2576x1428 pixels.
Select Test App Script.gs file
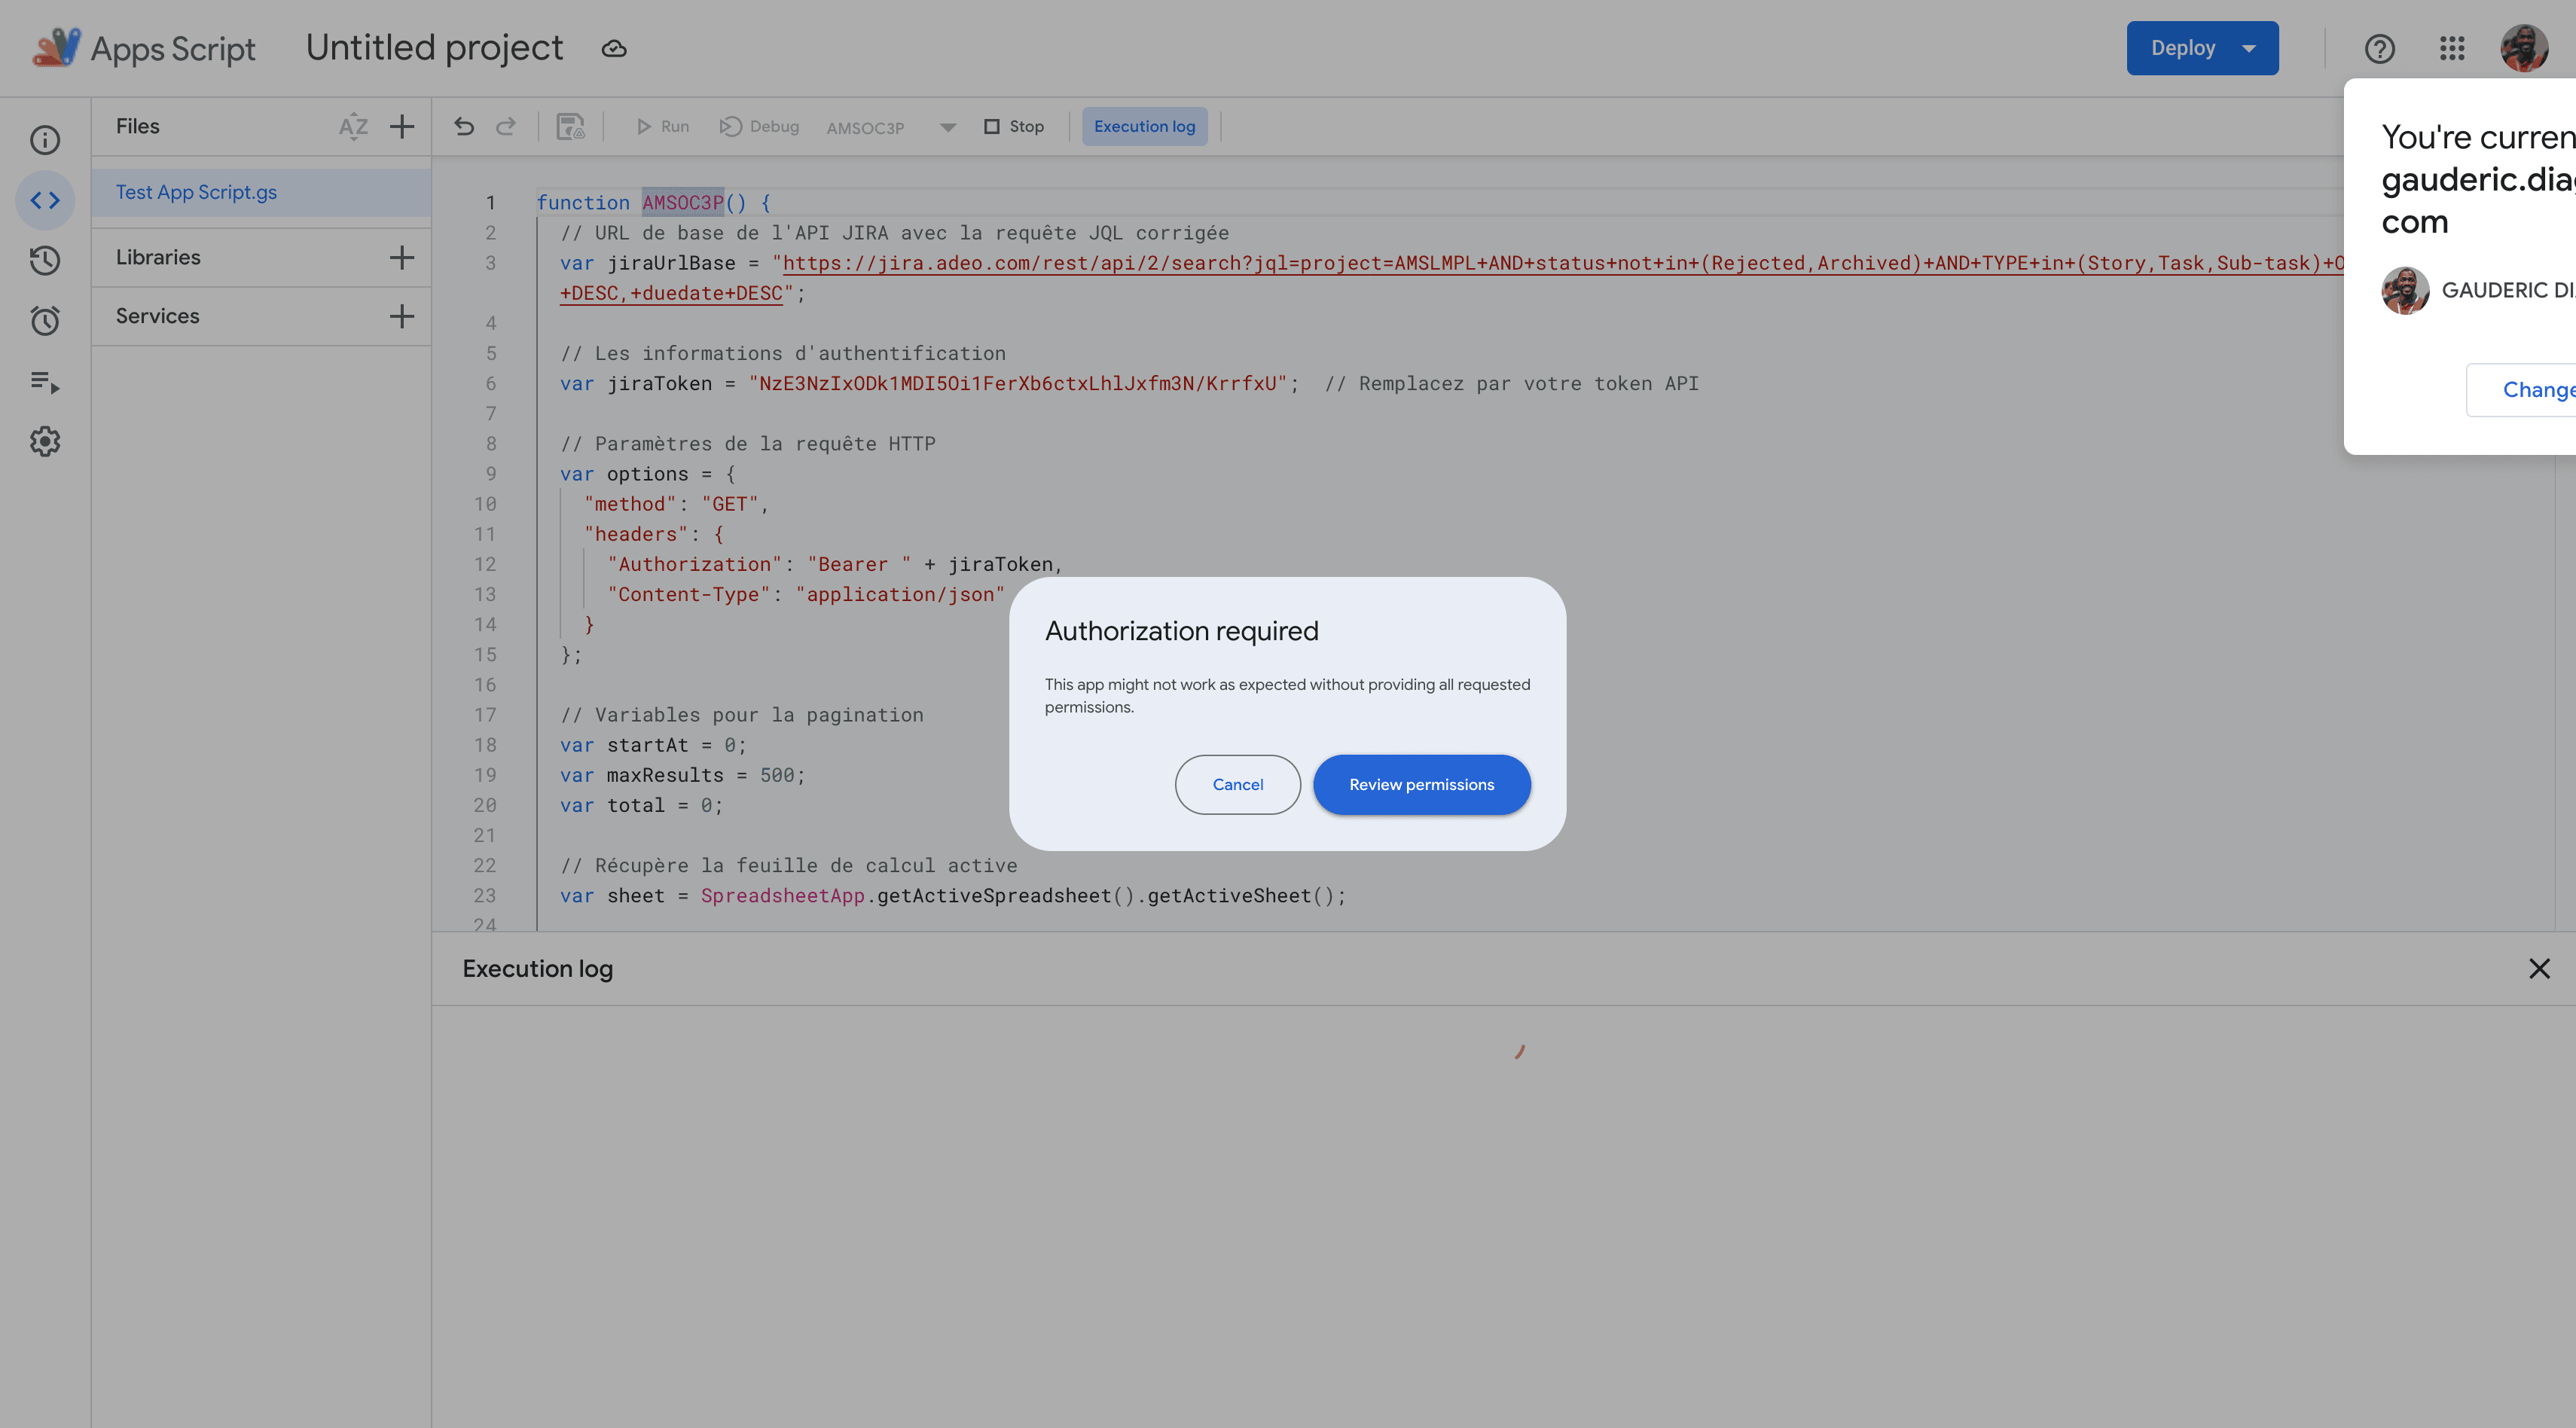(261, 192)
